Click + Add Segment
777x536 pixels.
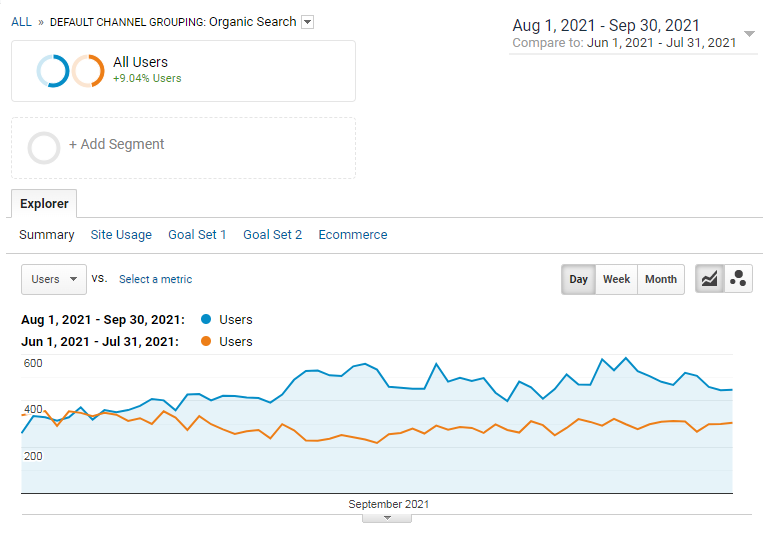116,144
